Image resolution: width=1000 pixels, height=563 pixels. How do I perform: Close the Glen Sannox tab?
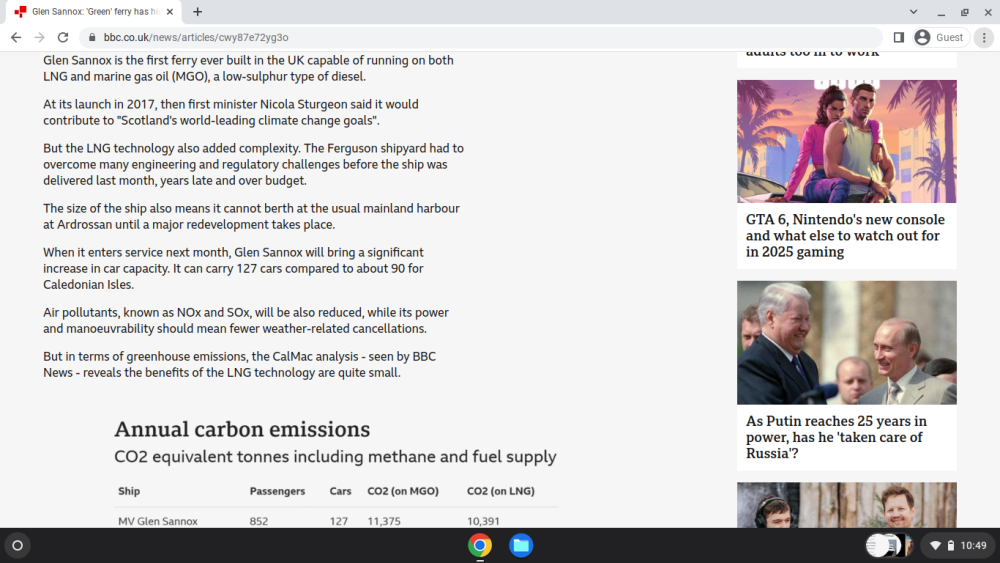[x=170, y=11]
